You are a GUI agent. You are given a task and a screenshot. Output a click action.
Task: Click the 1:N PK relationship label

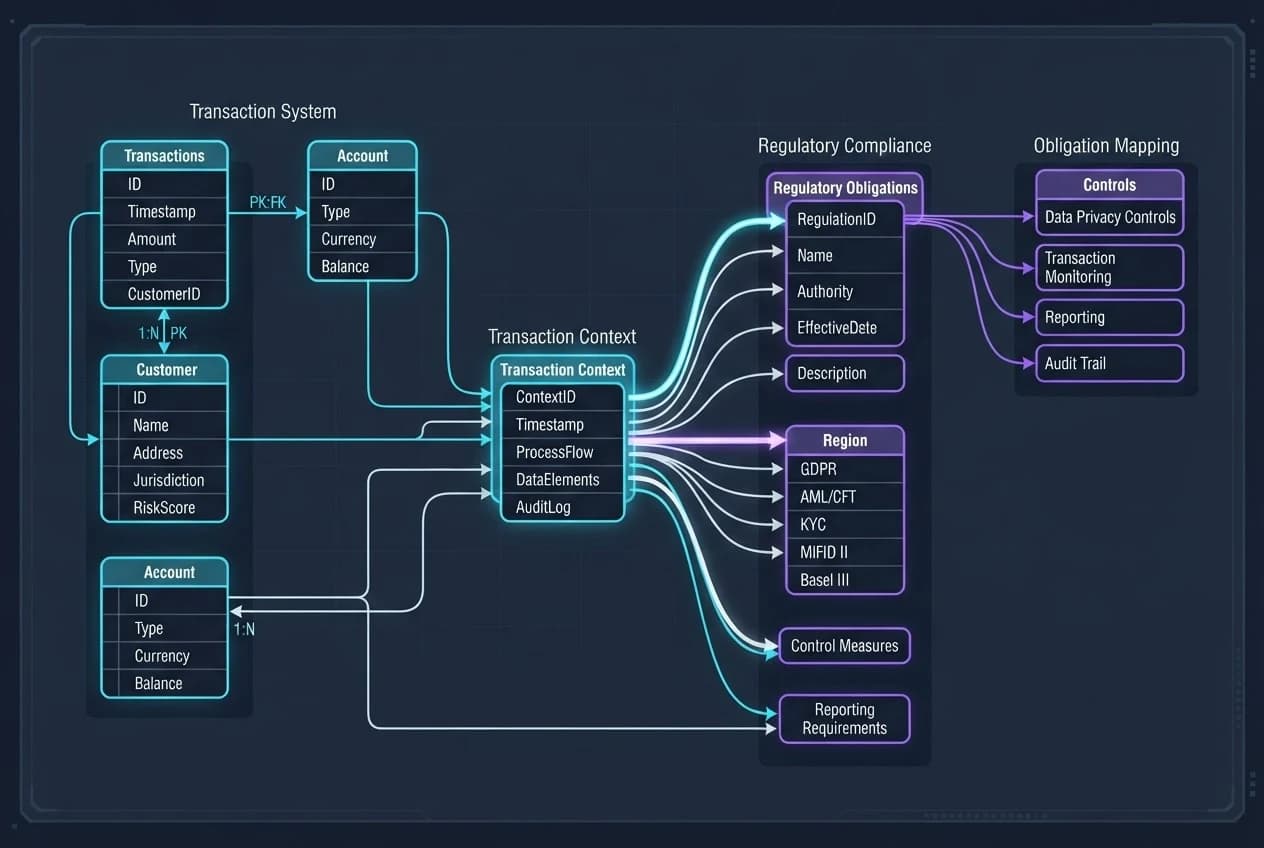tap(163, 333)
